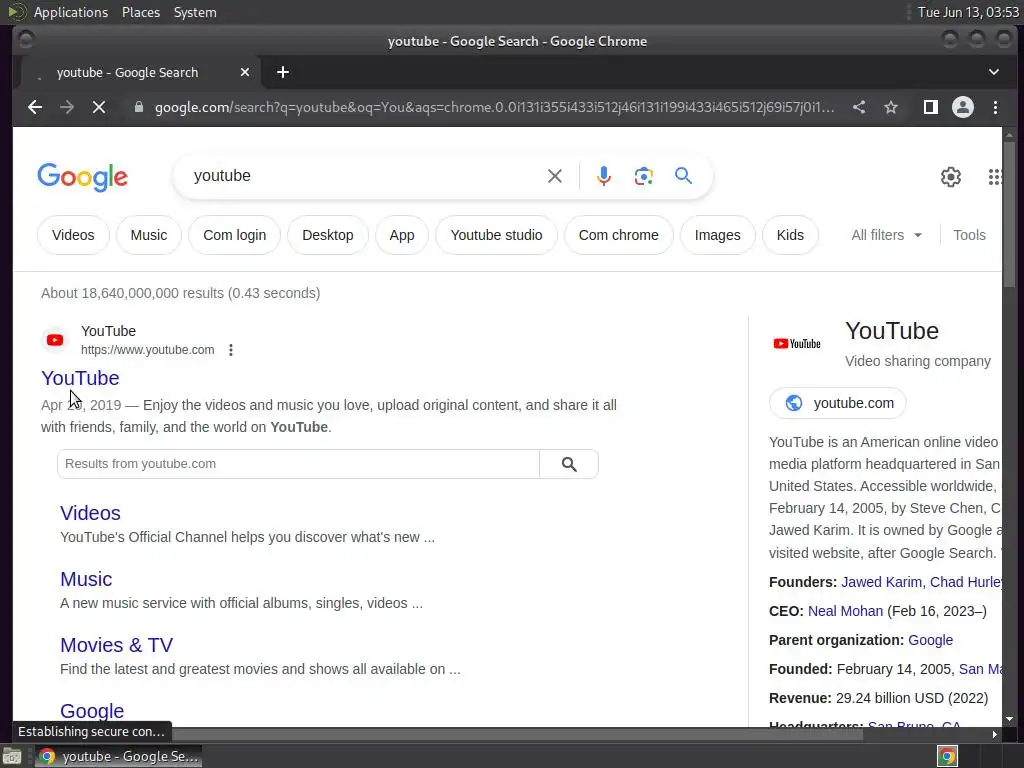
Task: Select the Kids filter chip
Action: 790,235
